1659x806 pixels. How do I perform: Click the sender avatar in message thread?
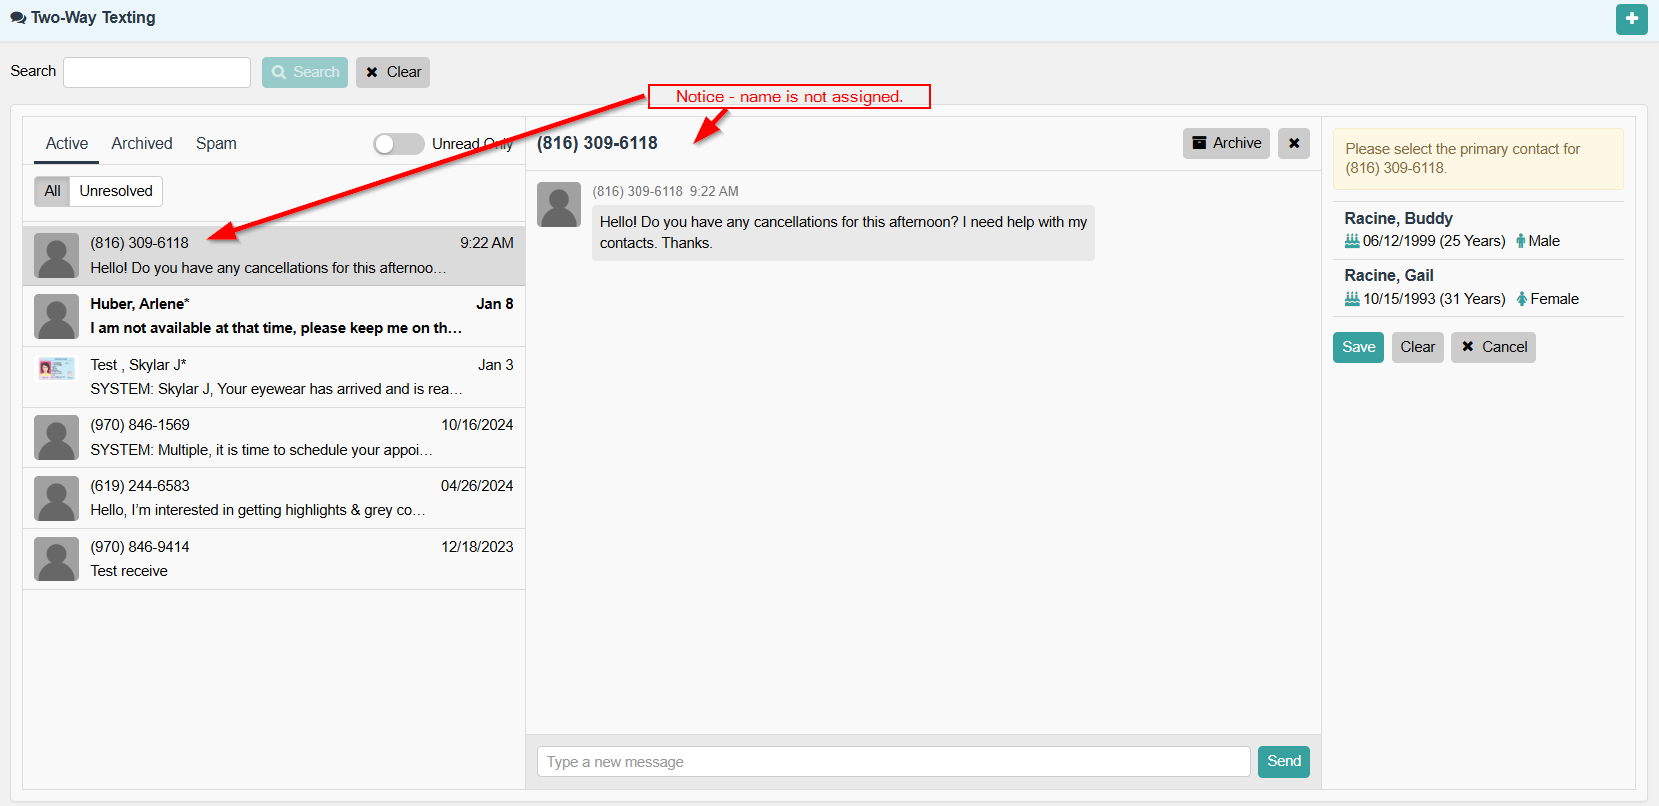559,204
